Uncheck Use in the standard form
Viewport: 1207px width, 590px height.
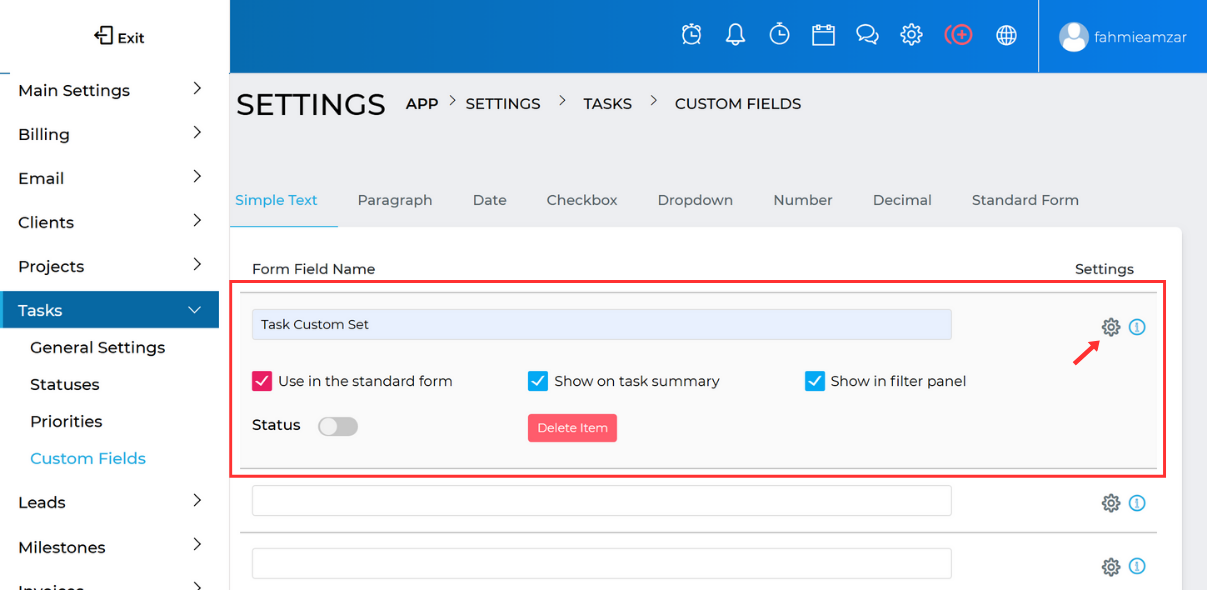[x=262, y=381]
